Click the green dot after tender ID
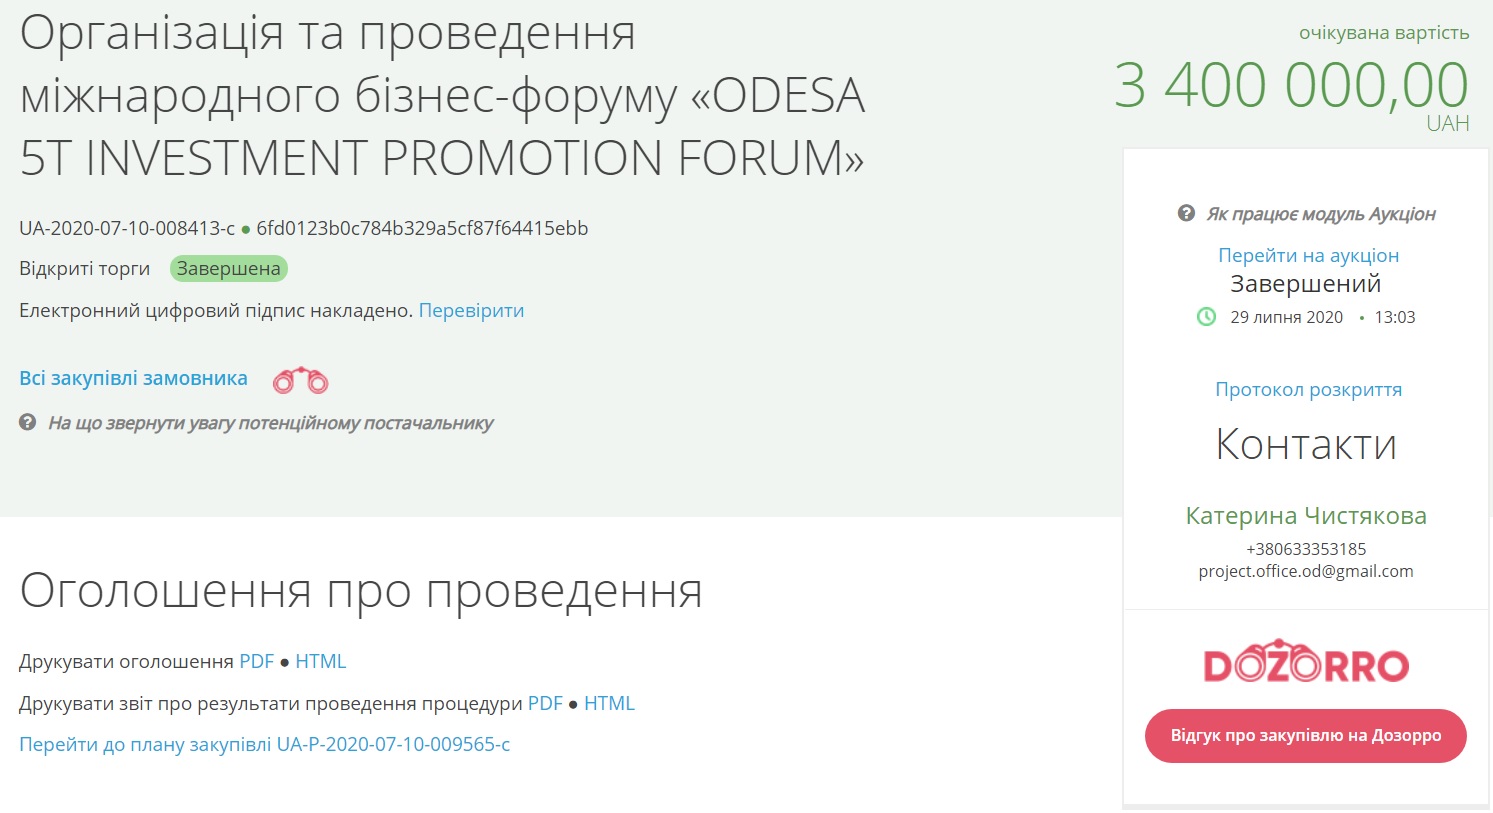 coord(246,230)
